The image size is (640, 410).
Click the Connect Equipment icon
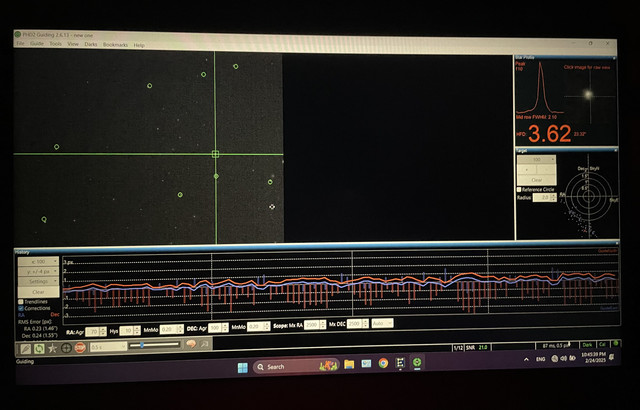tap(26, 349)
